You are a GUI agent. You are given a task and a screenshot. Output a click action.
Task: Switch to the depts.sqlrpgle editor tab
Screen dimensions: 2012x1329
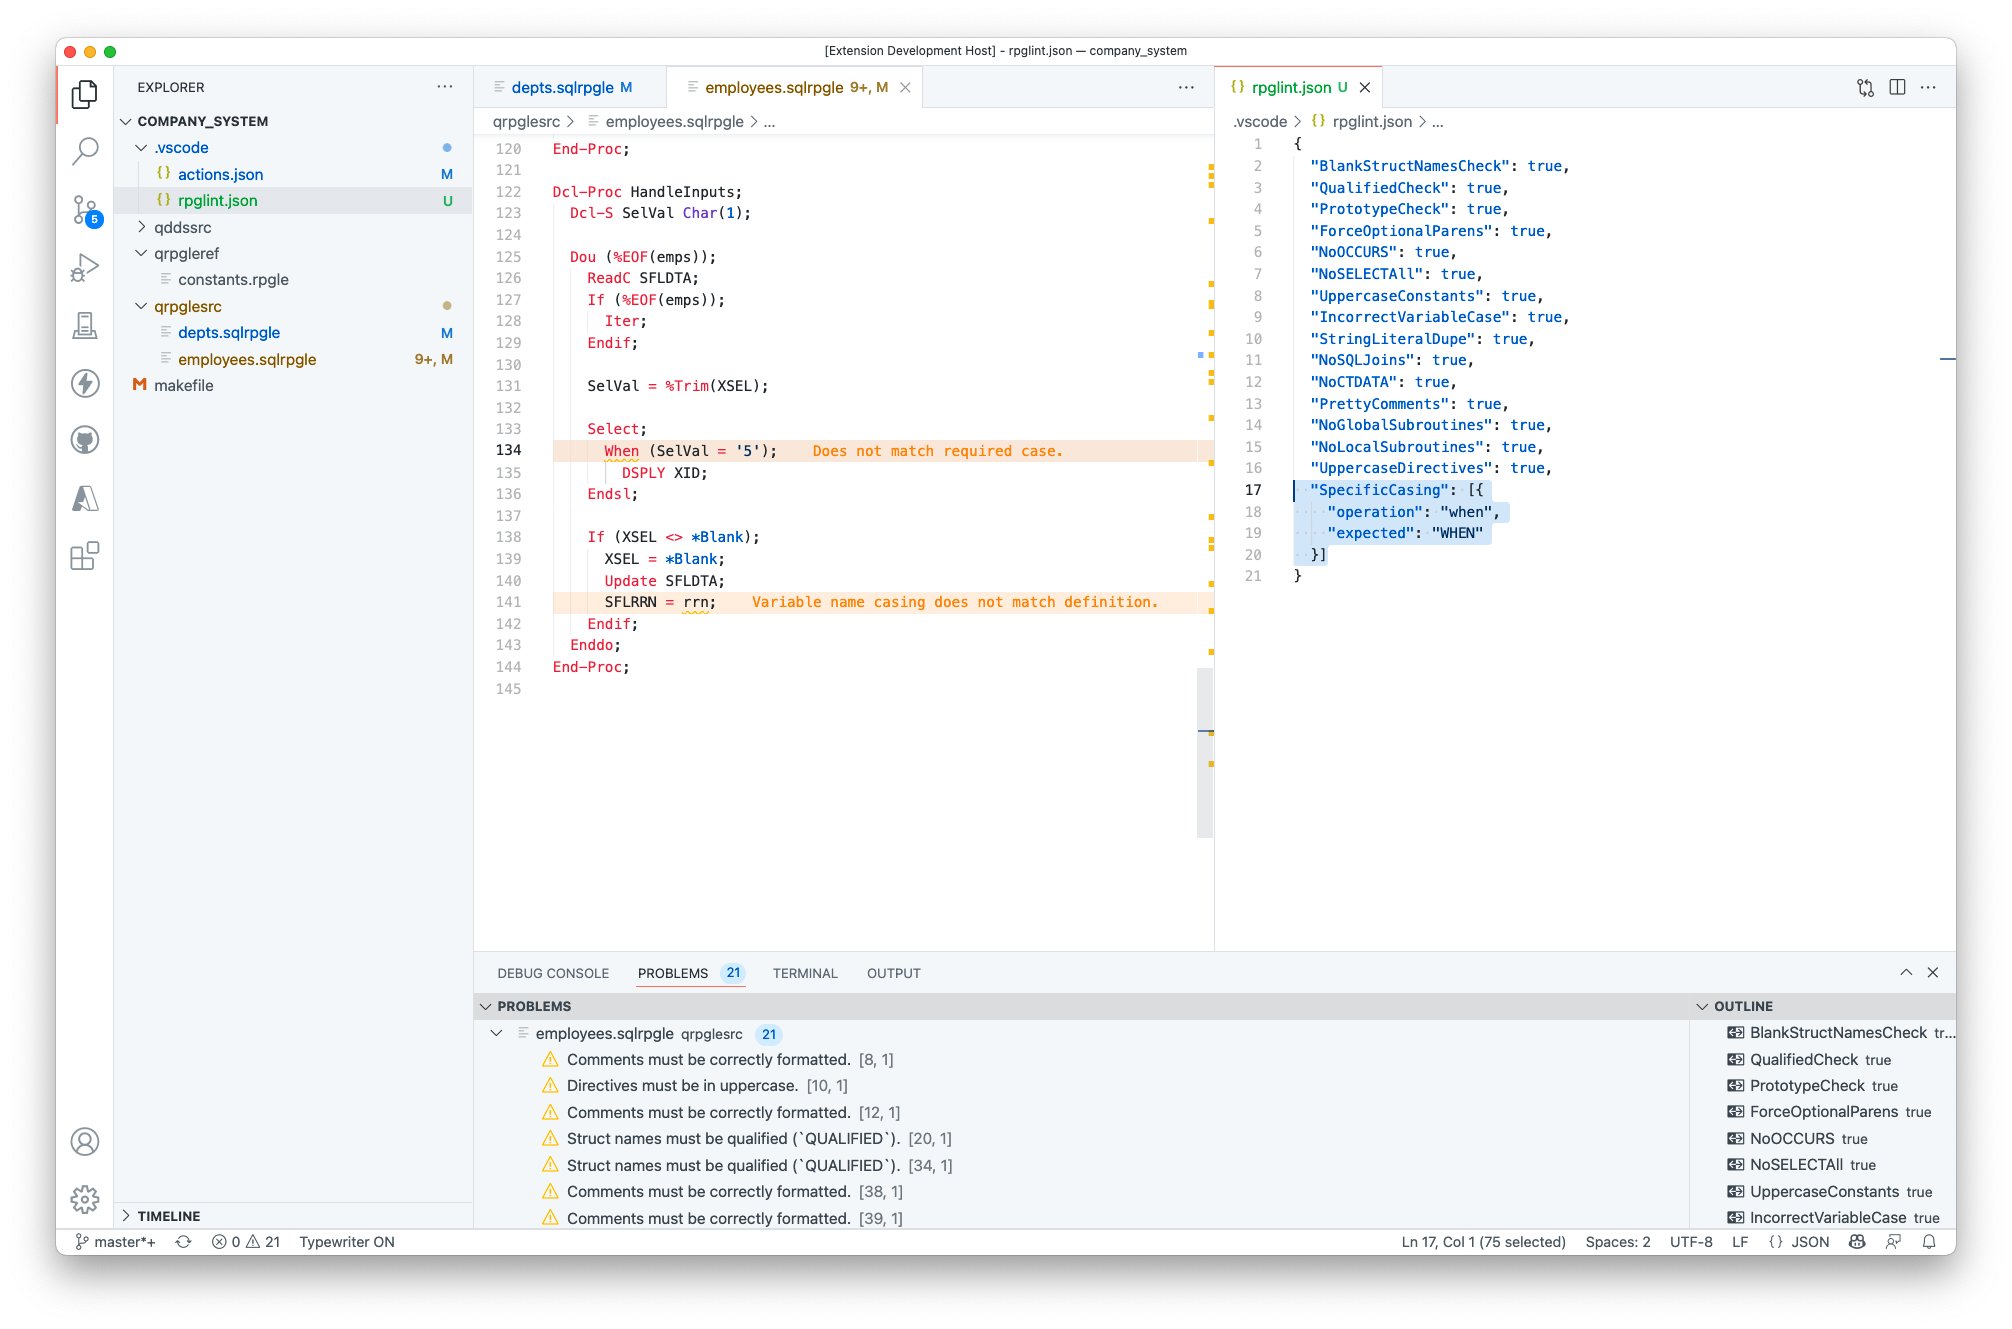(x=563, y=87)
